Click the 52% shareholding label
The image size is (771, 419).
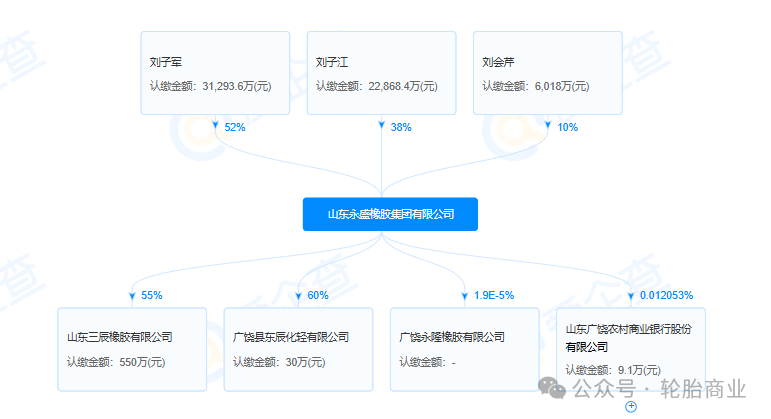[235, 127]
